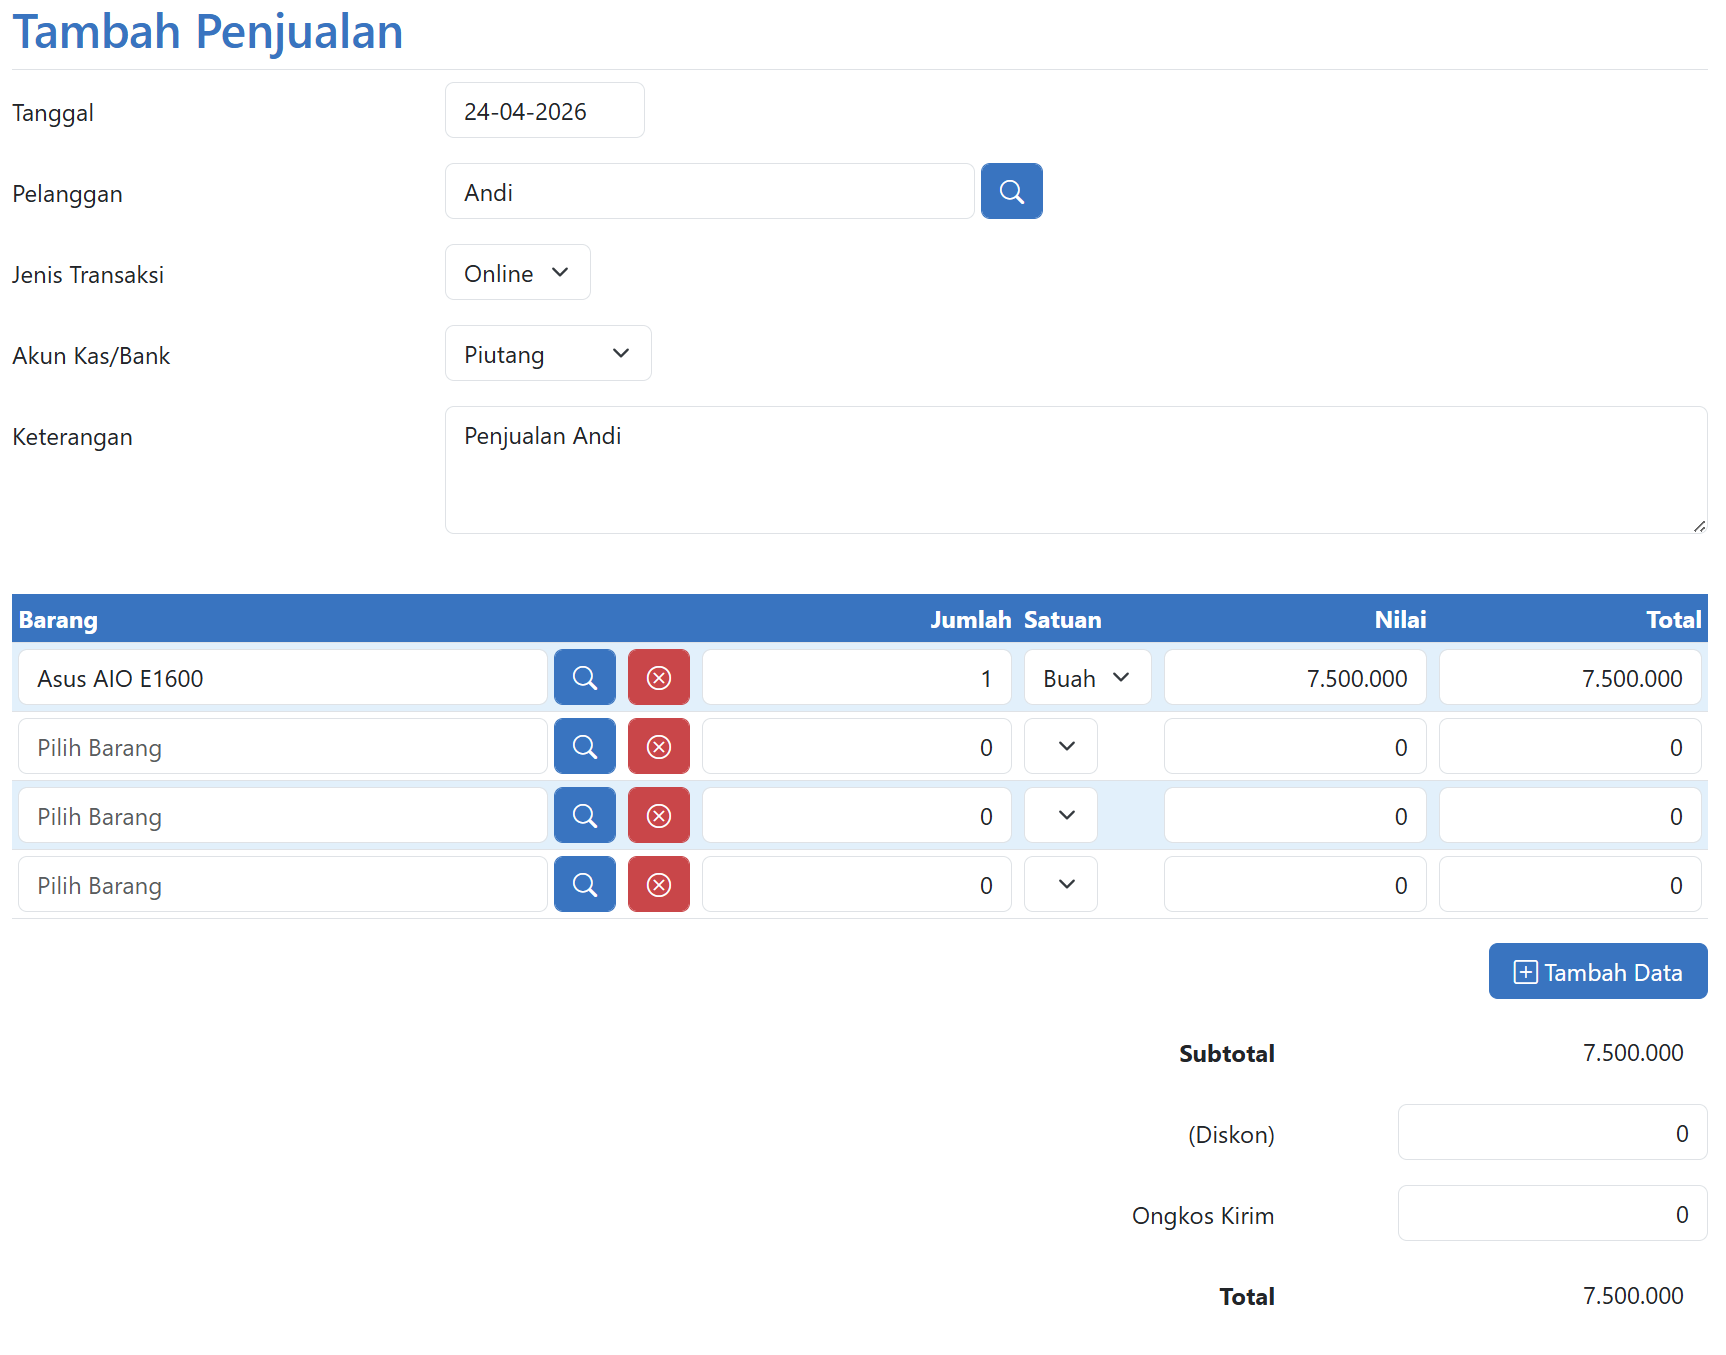Select the Ongkos Kirim amount field

[x=1552, y=1214]
